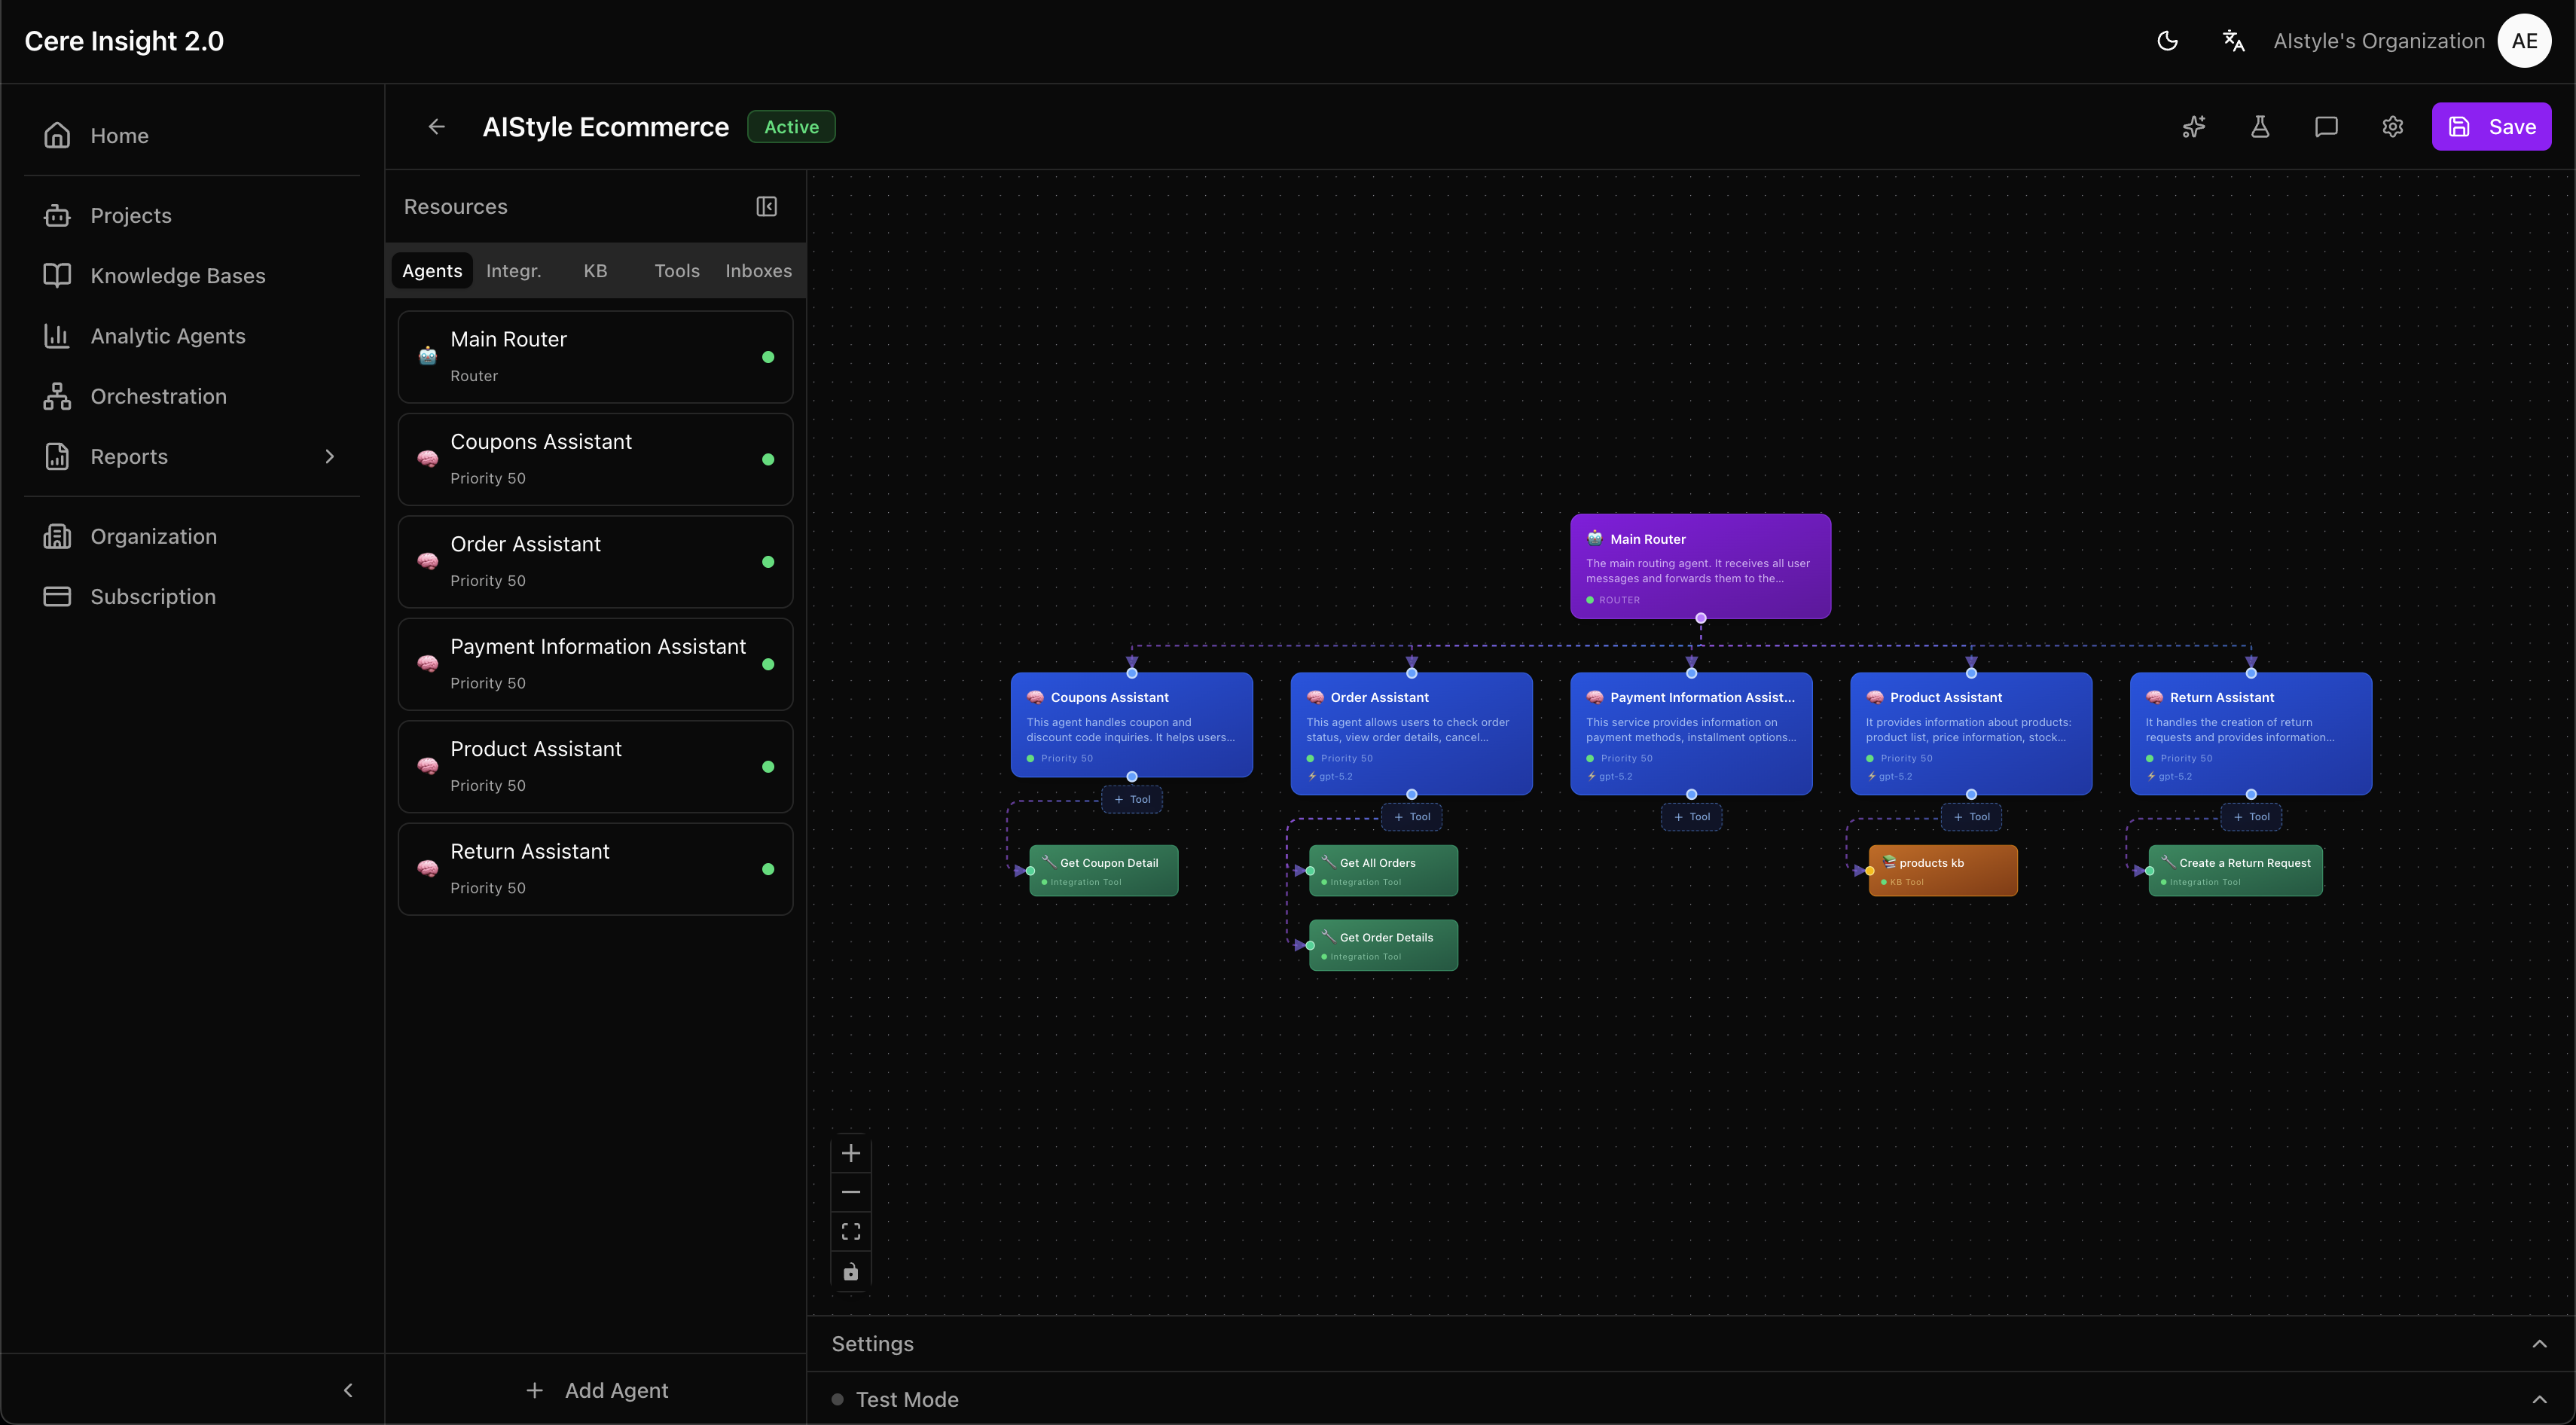Viewport: 2576px width, 1425px height.
Task: Expand the Reports sidebar item
Action: click(x=330, y=456)
